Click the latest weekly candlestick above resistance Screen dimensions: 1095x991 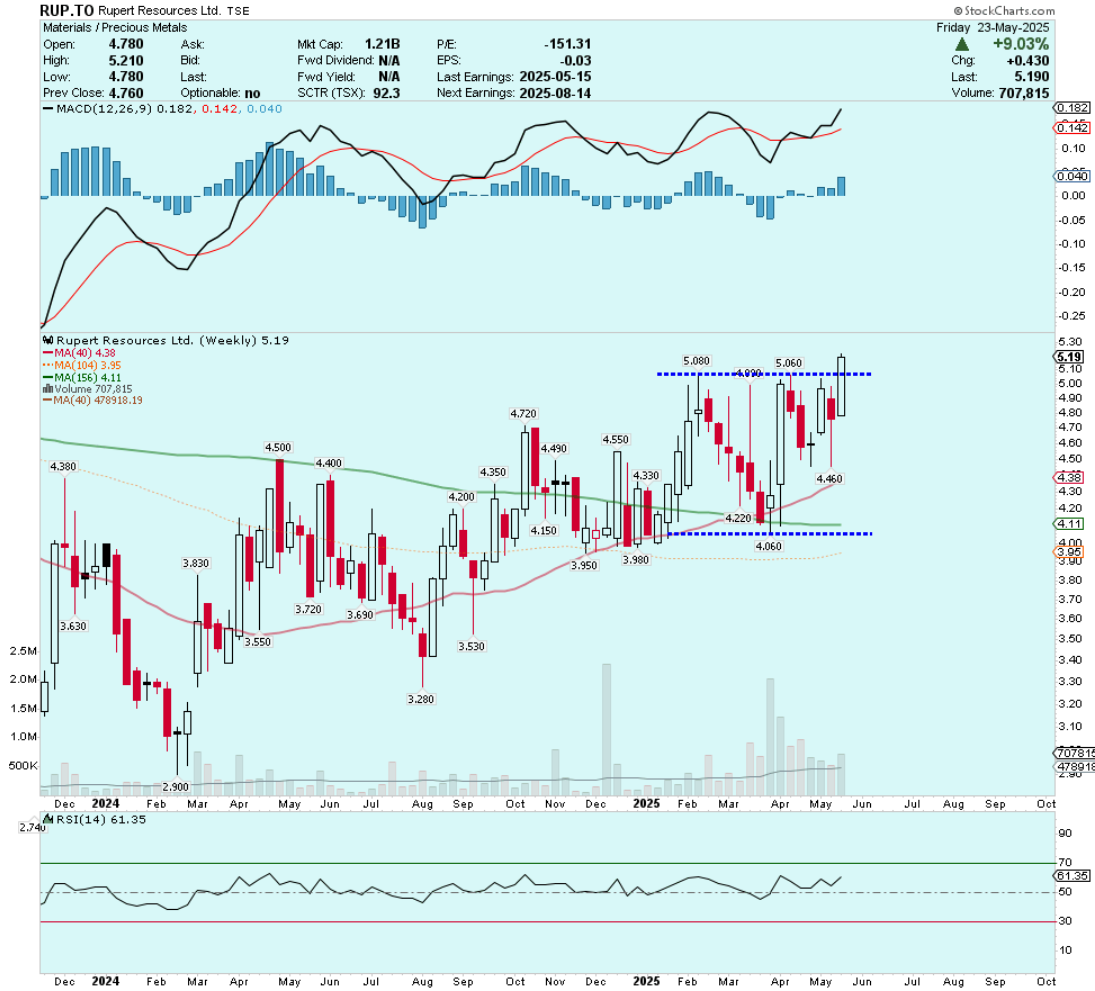(842, 386)
